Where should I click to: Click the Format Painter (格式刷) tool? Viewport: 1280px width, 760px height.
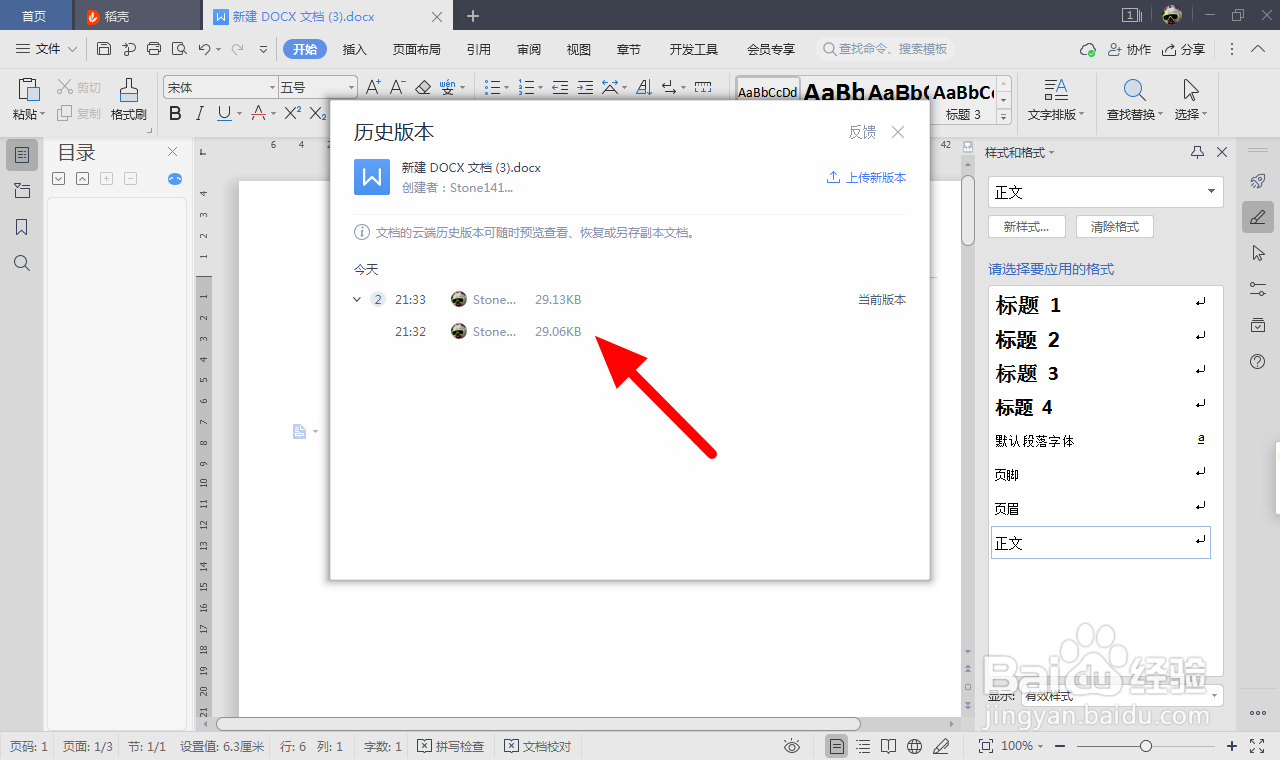coord(128,100)
